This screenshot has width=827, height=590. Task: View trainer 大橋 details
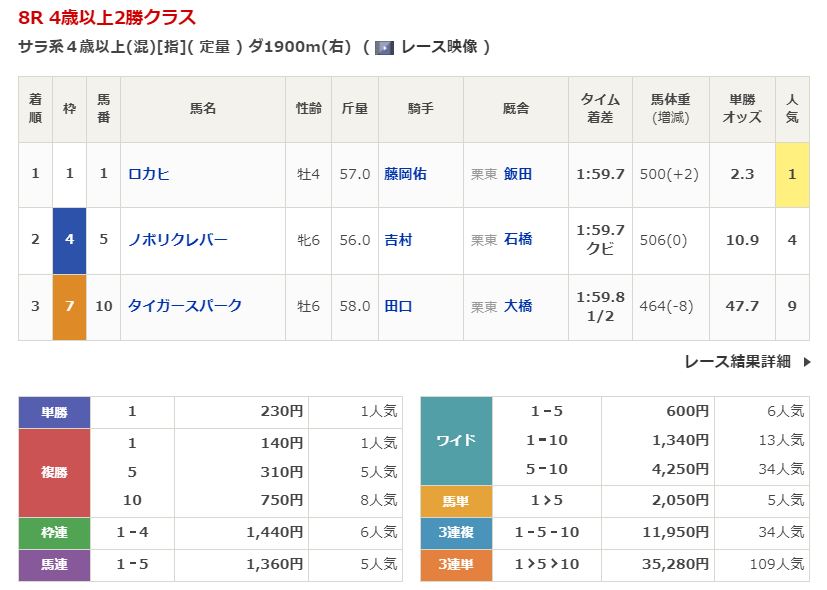click(517, 306)
